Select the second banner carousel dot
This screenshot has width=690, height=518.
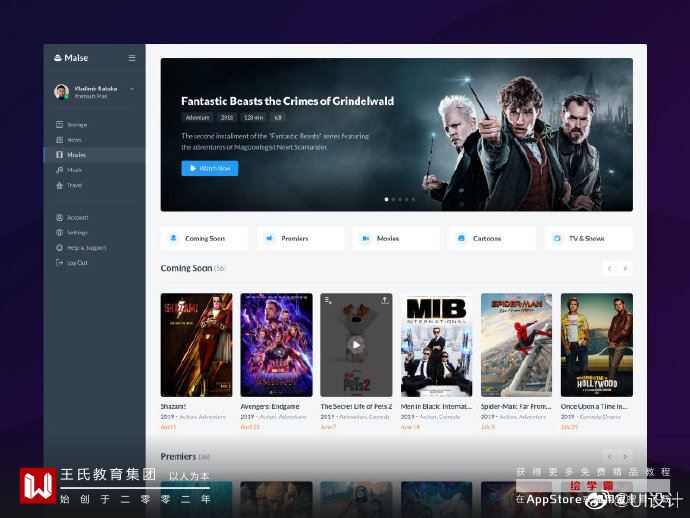point(393,199)
